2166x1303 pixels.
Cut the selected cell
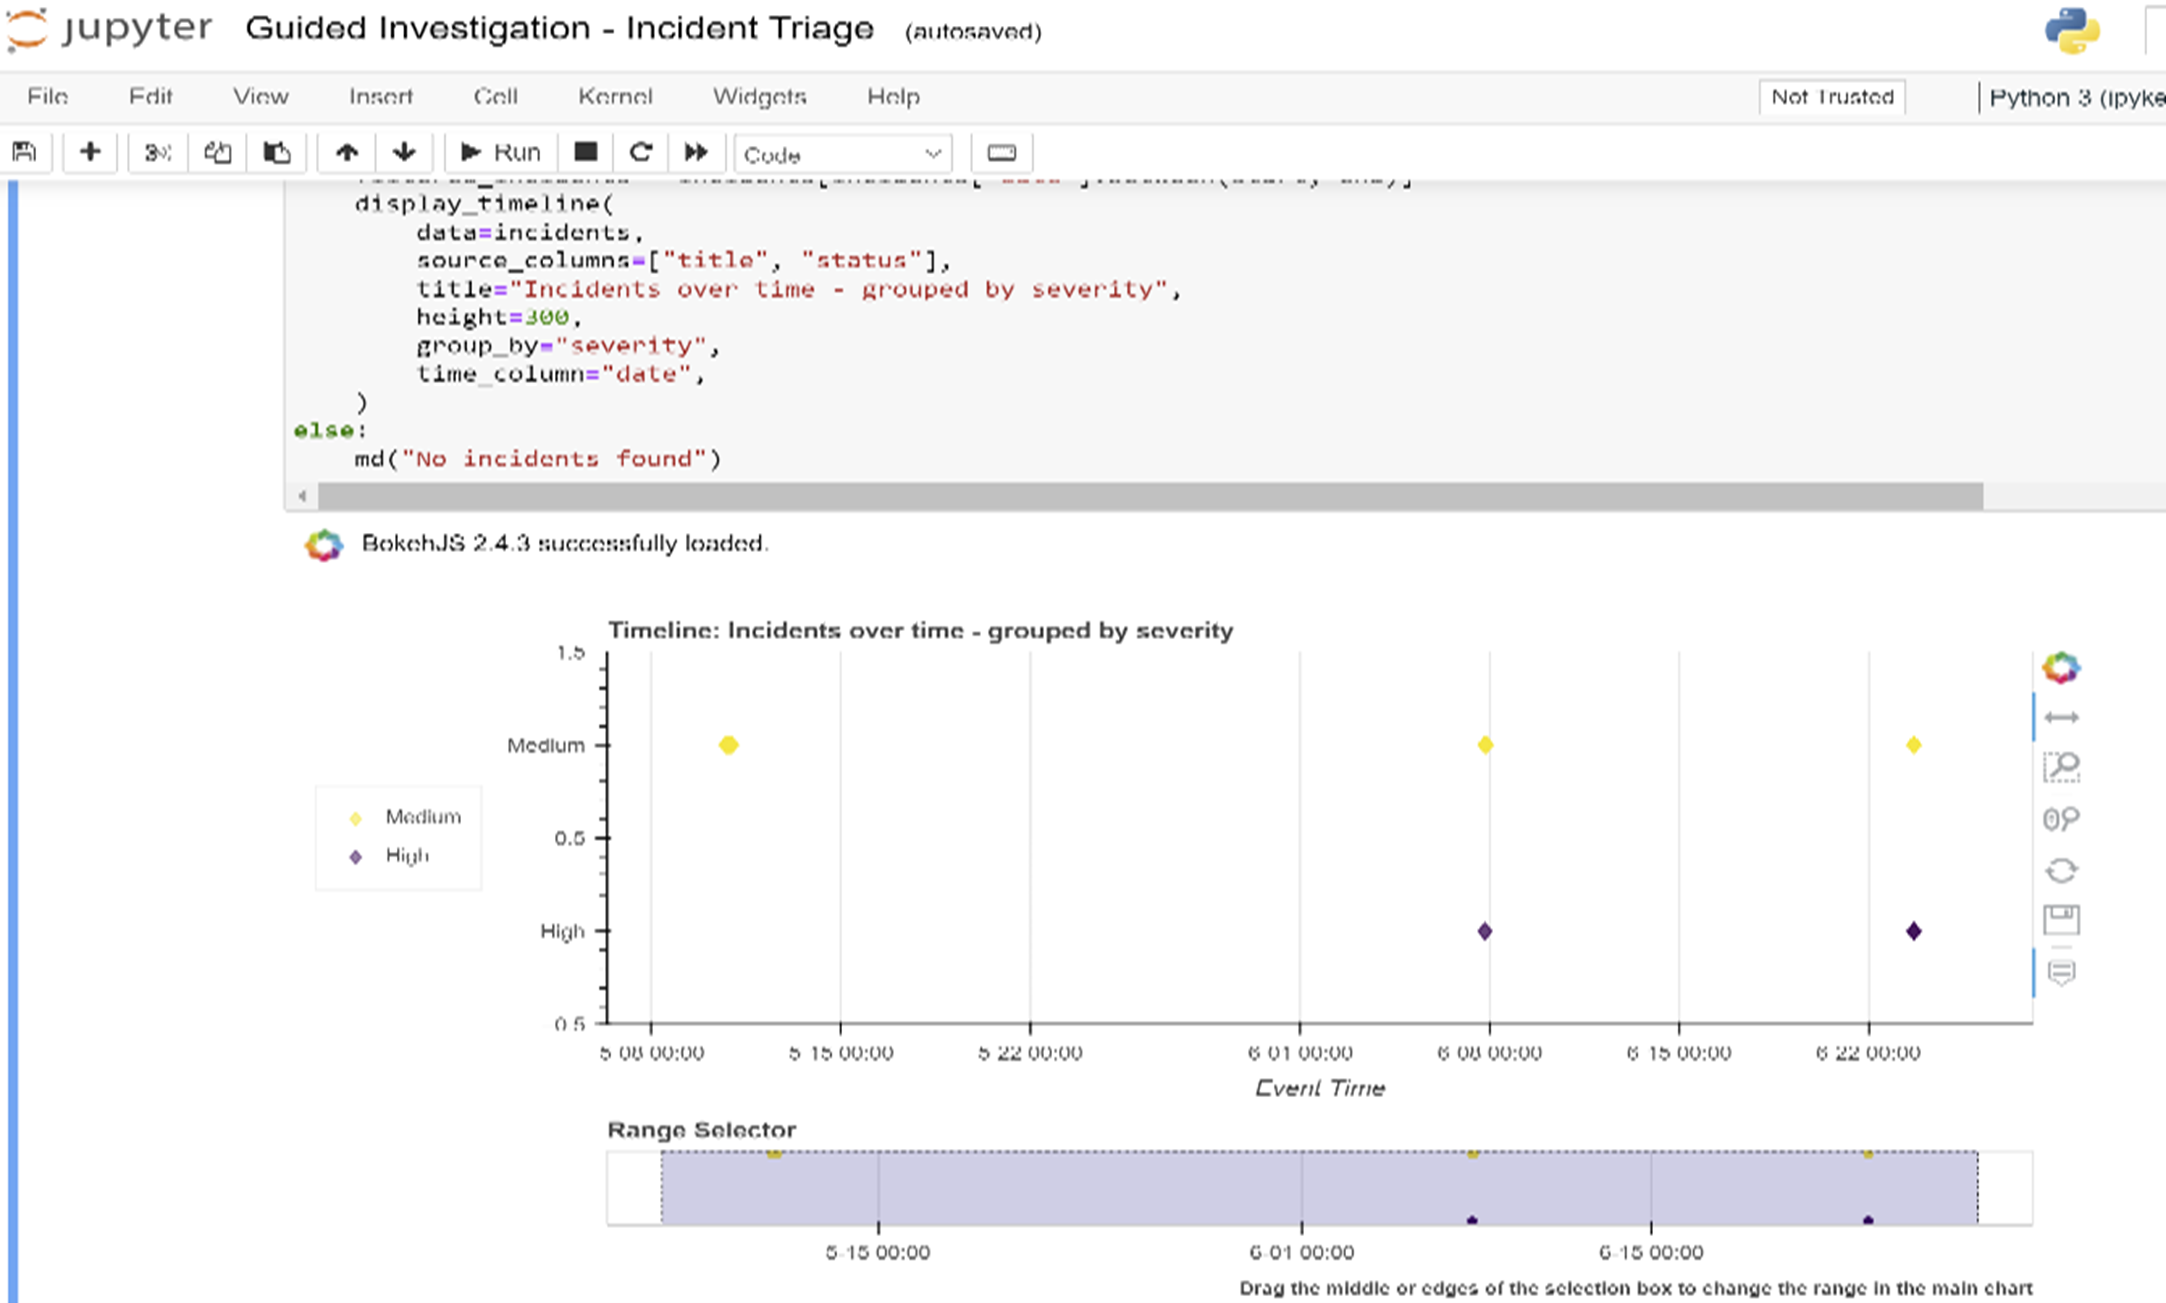click(x=156, y=152)
